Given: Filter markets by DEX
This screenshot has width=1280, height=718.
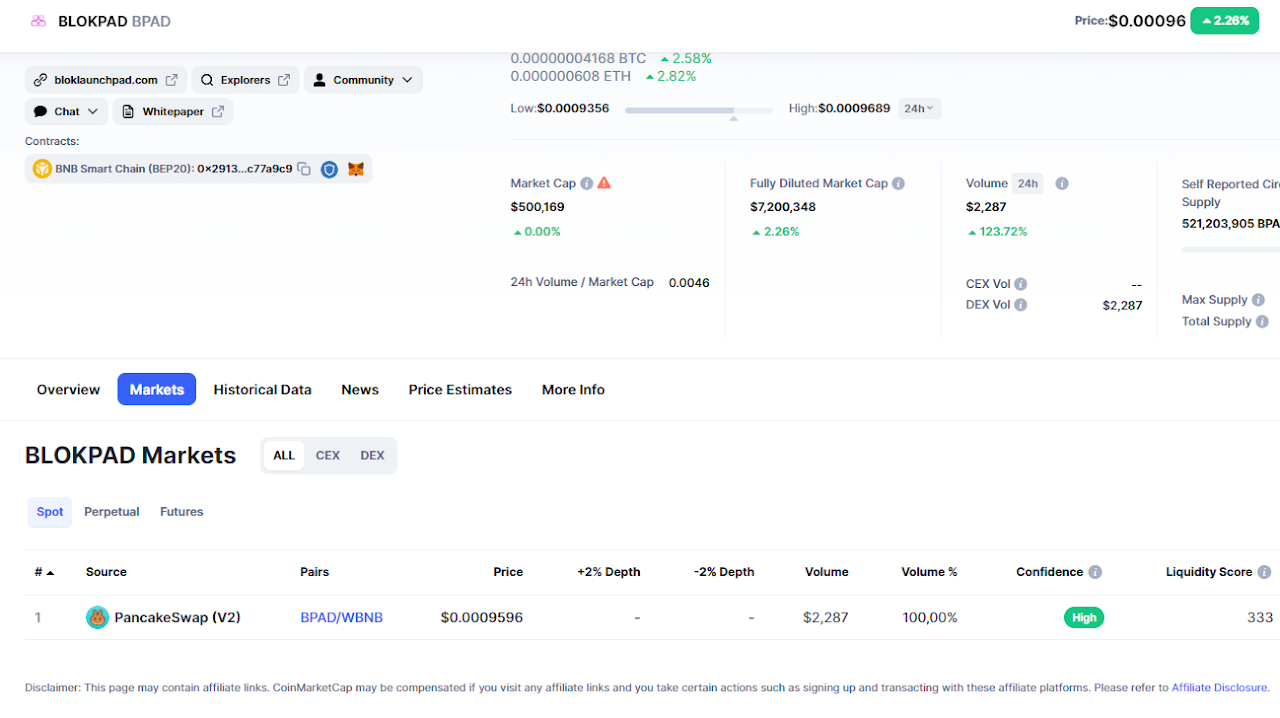Looking at the screenshot, I should click(x=372, y=455).
